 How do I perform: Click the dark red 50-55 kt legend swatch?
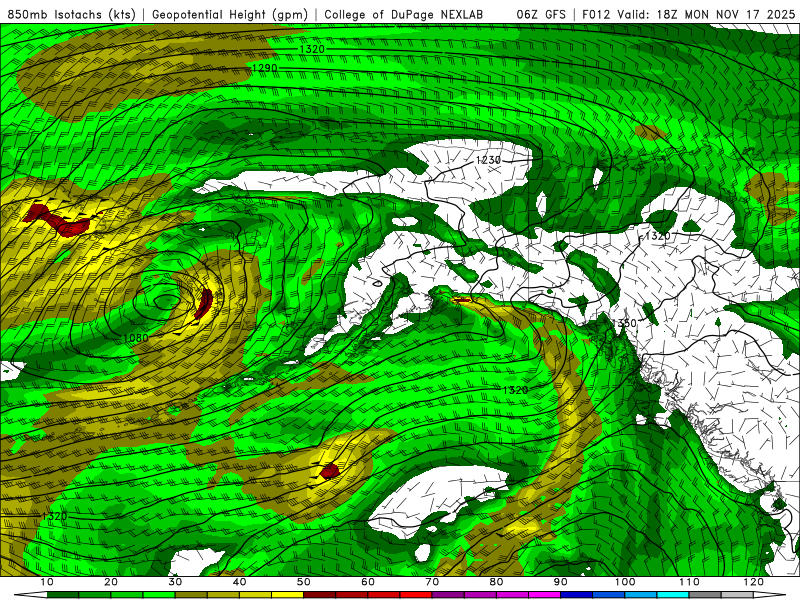pyautogui.click(x=319, y=595)
